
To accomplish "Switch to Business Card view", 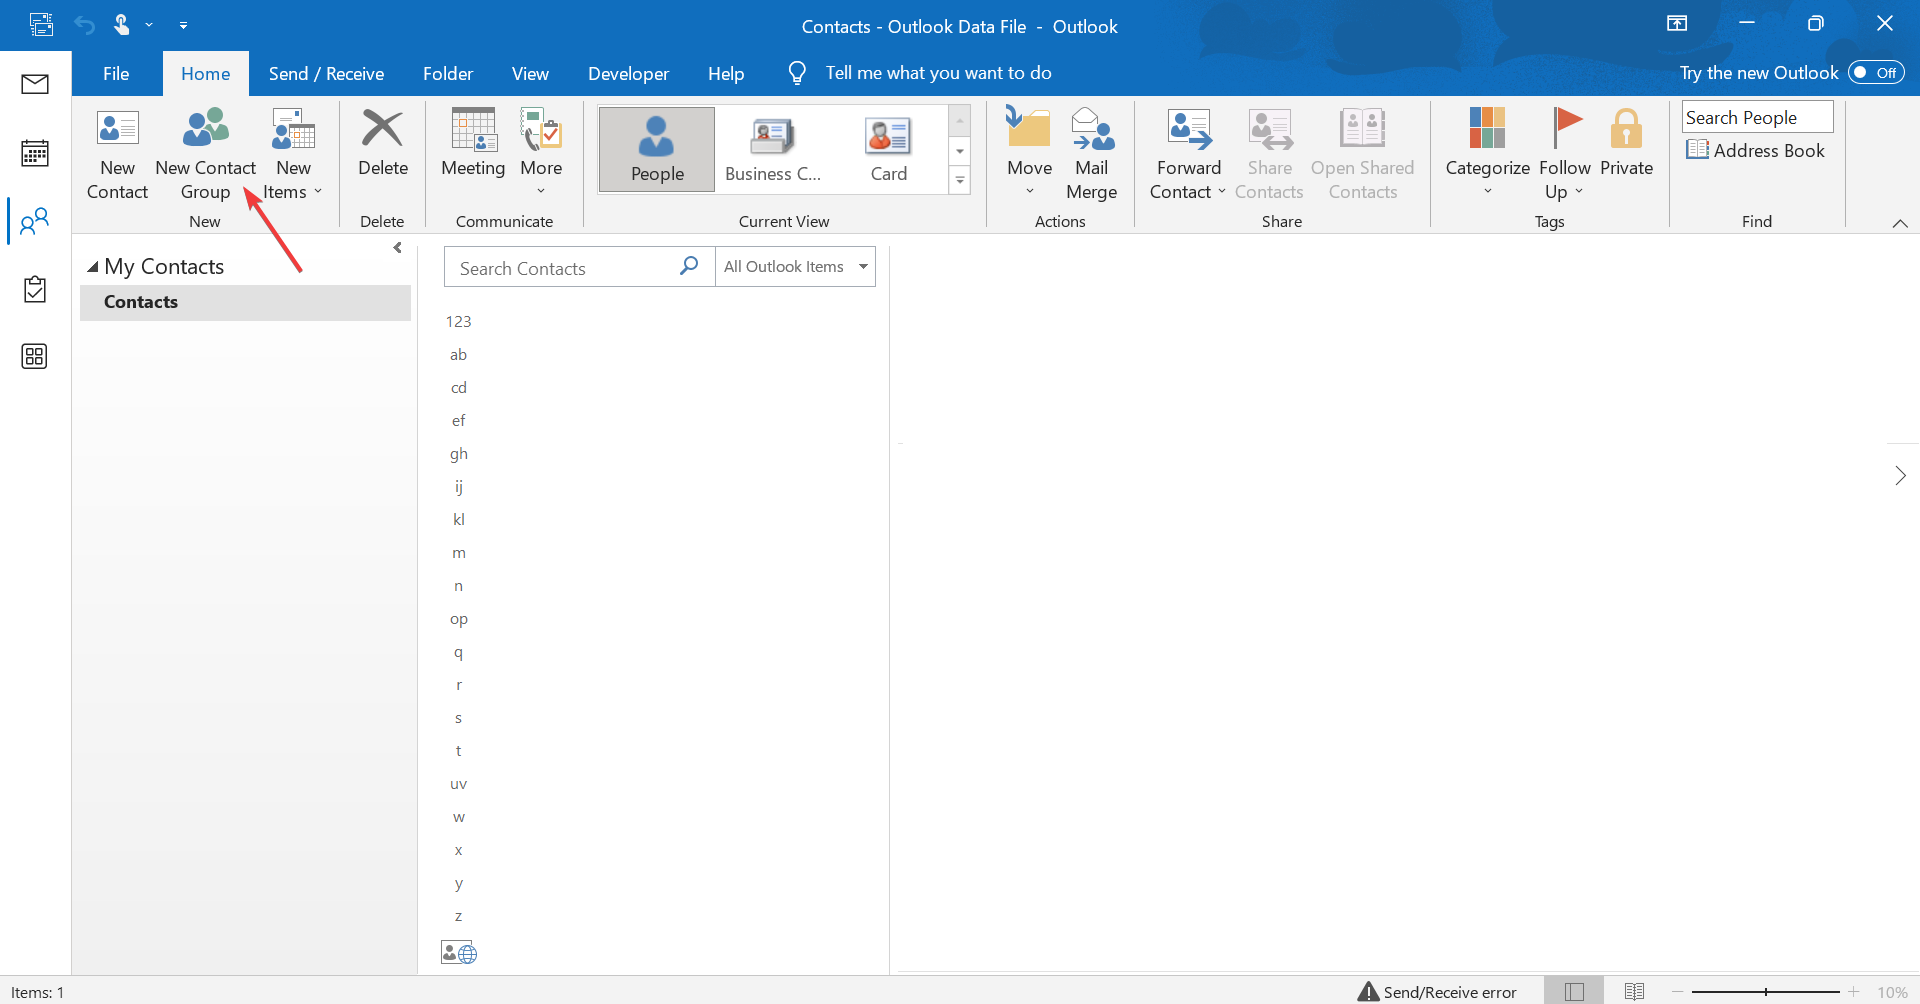I will click(x=773, y=149).
